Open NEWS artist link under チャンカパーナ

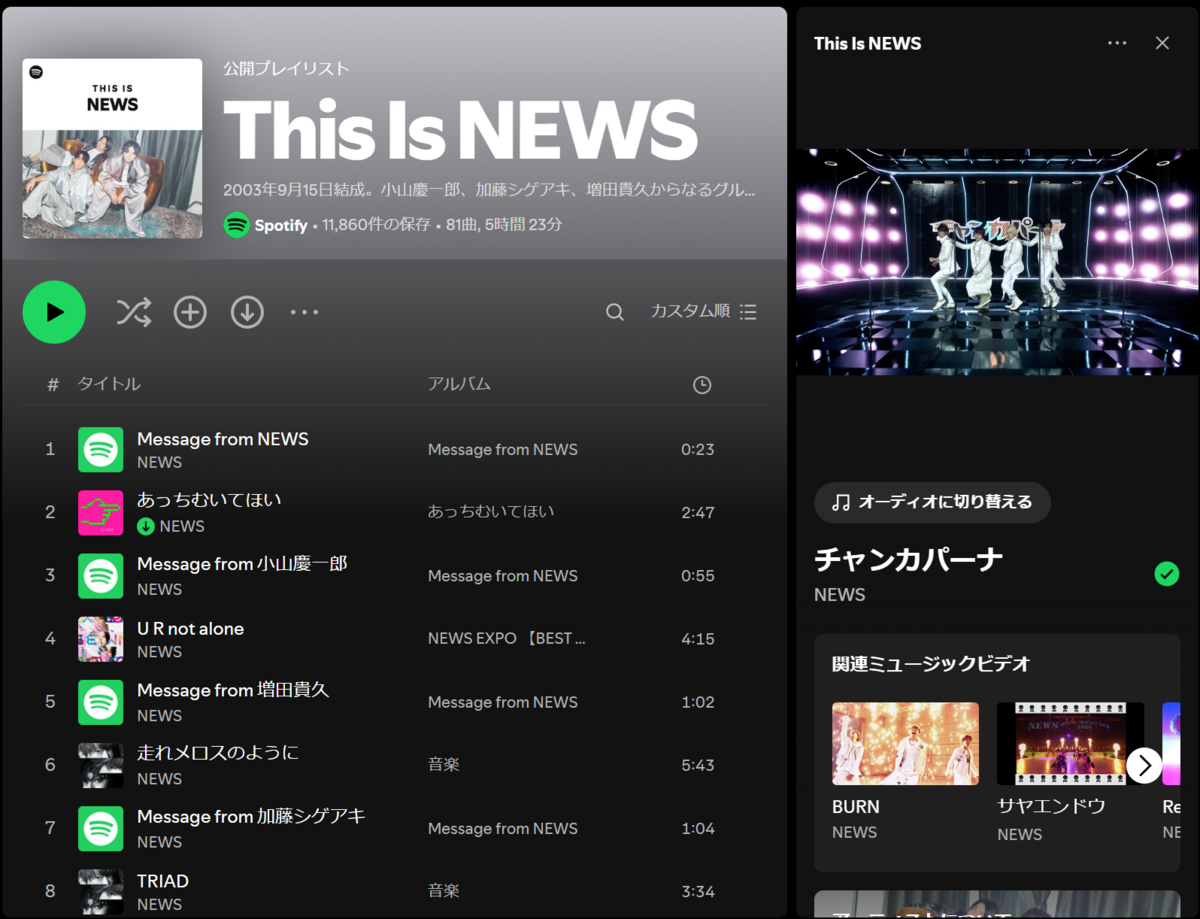click(840, 595)
